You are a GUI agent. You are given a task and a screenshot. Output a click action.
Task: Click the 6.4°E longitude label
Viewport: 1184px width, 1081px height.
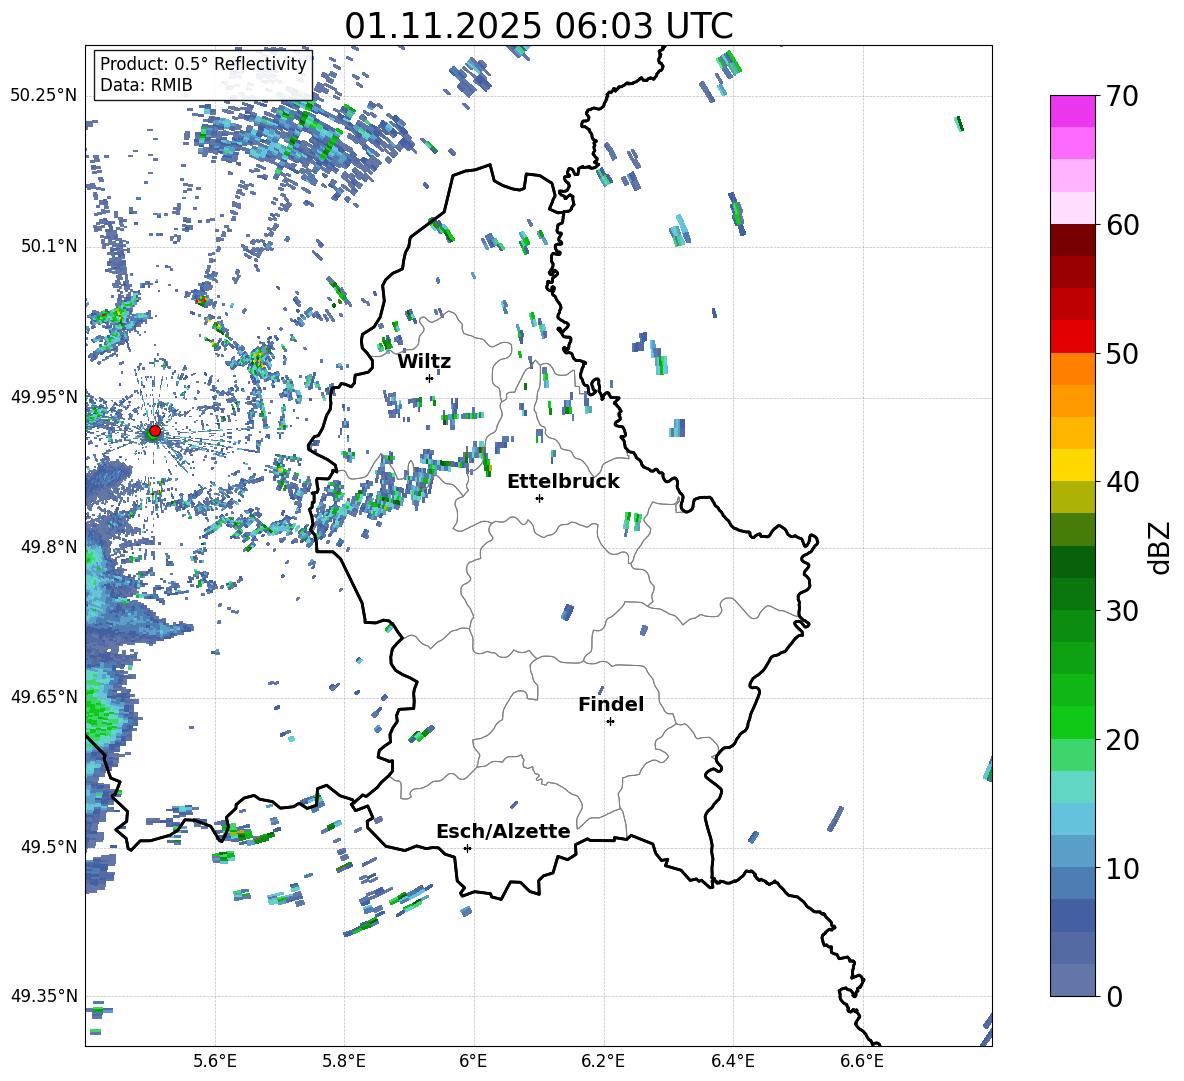point(732,1061)
